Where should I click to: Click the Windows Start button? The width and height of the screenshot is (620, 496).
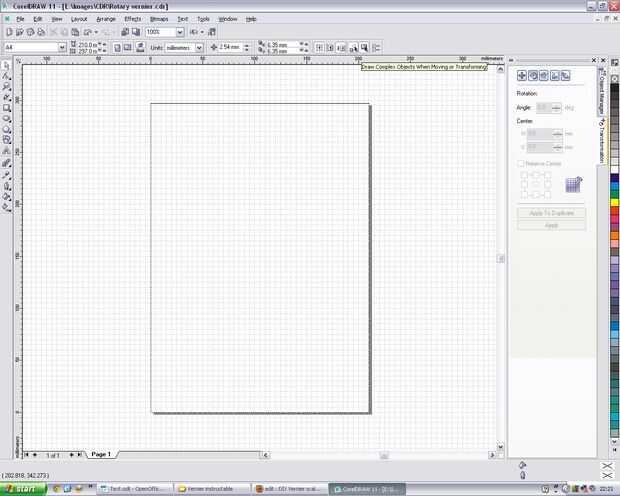coord(23,489)
